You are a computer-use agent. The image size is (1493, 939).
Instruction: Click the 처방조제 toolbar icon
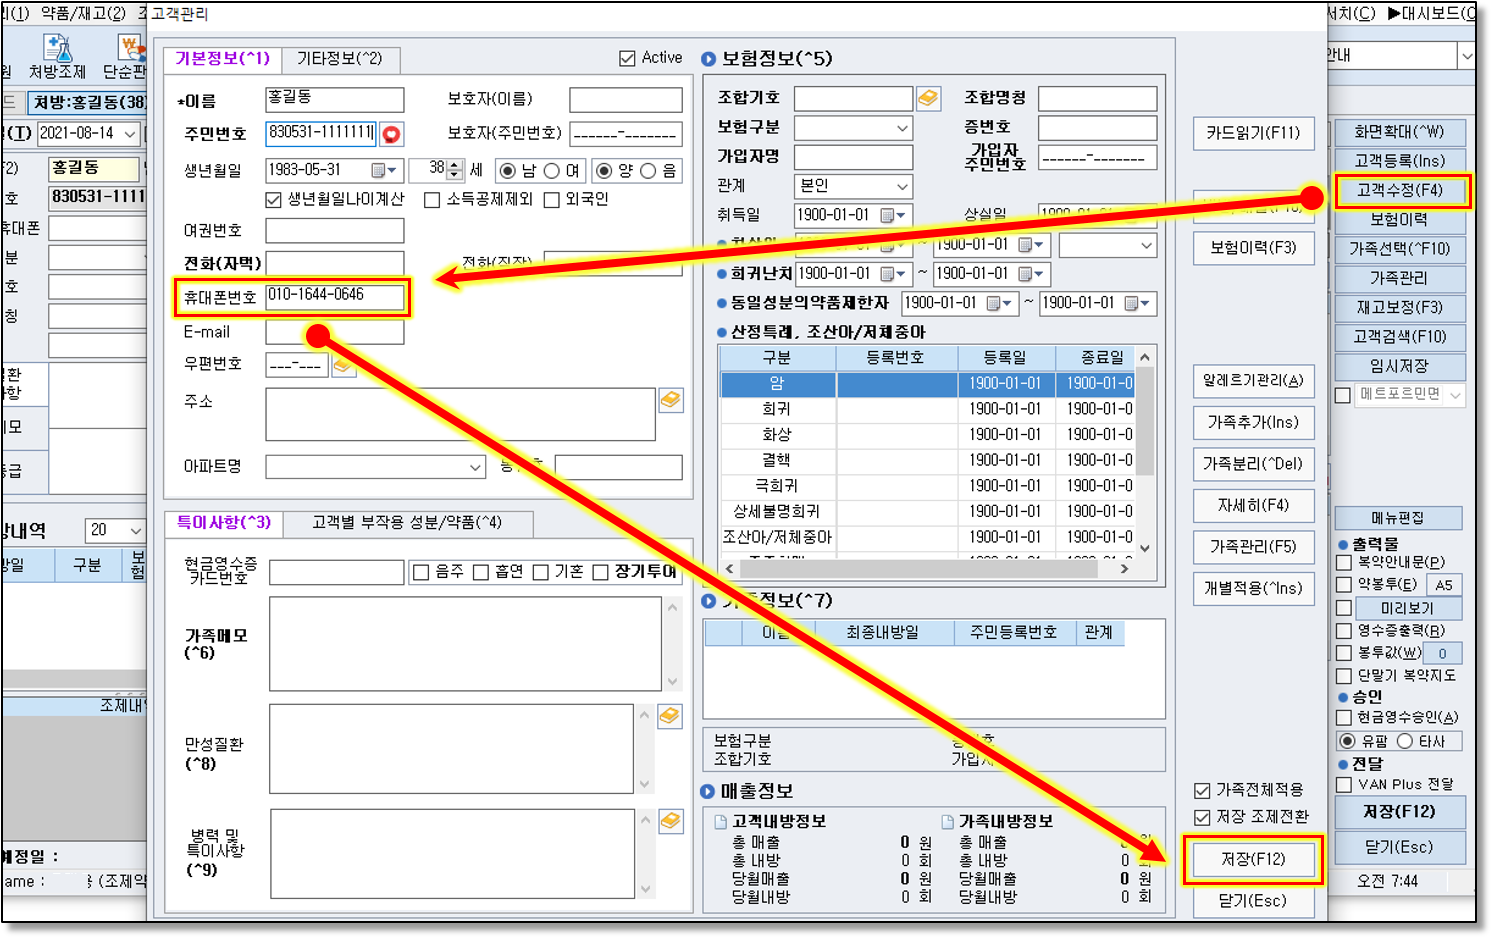[x=57, y=57]
